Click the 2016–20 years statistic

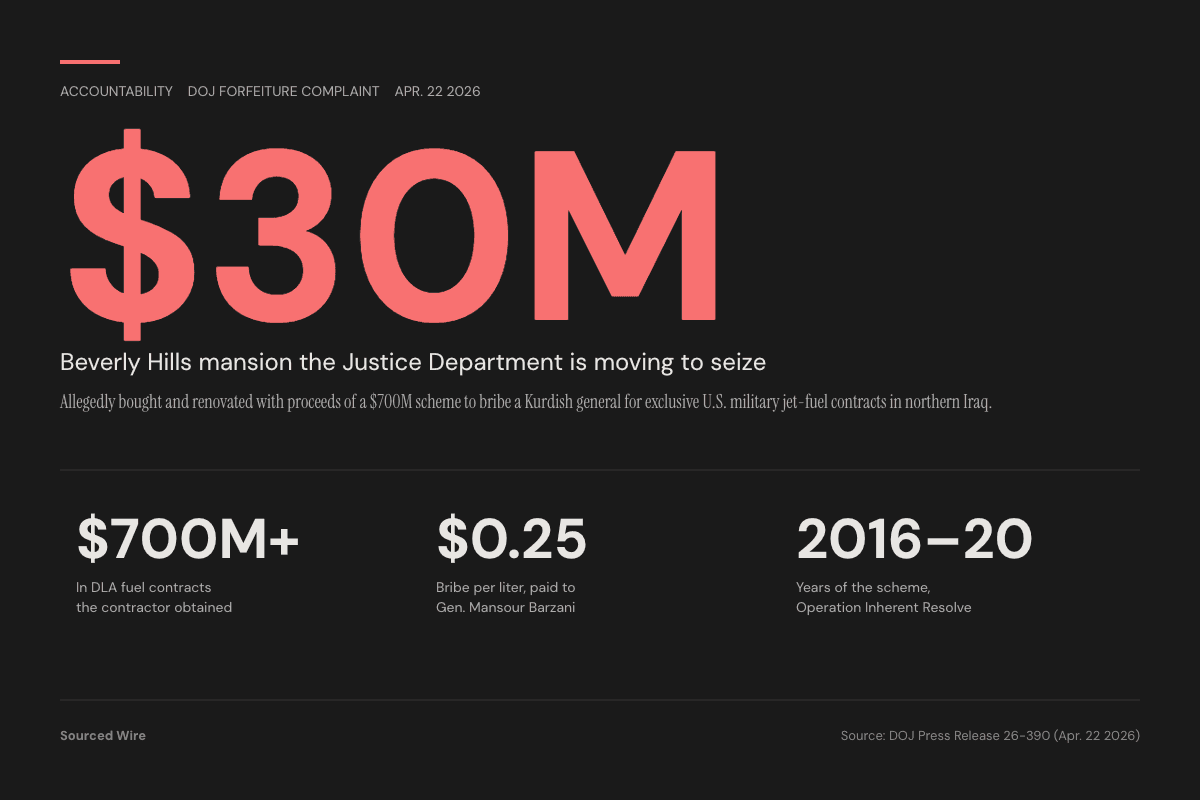(914, 539)
